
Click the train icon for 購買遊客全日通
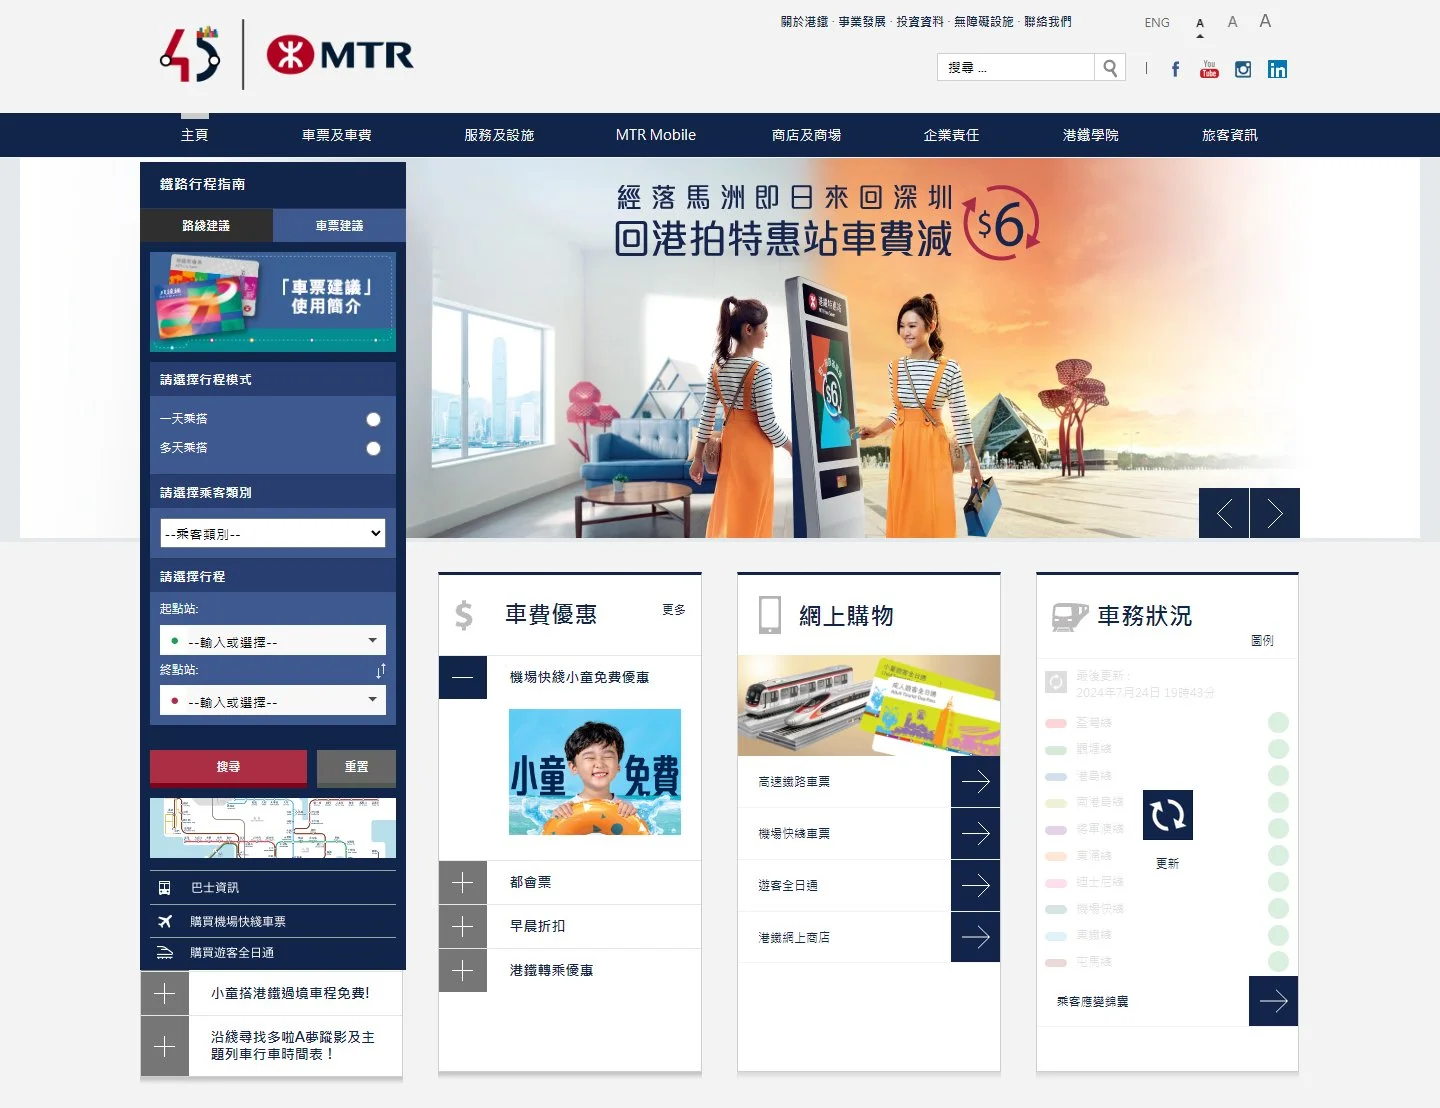(165, 953)
